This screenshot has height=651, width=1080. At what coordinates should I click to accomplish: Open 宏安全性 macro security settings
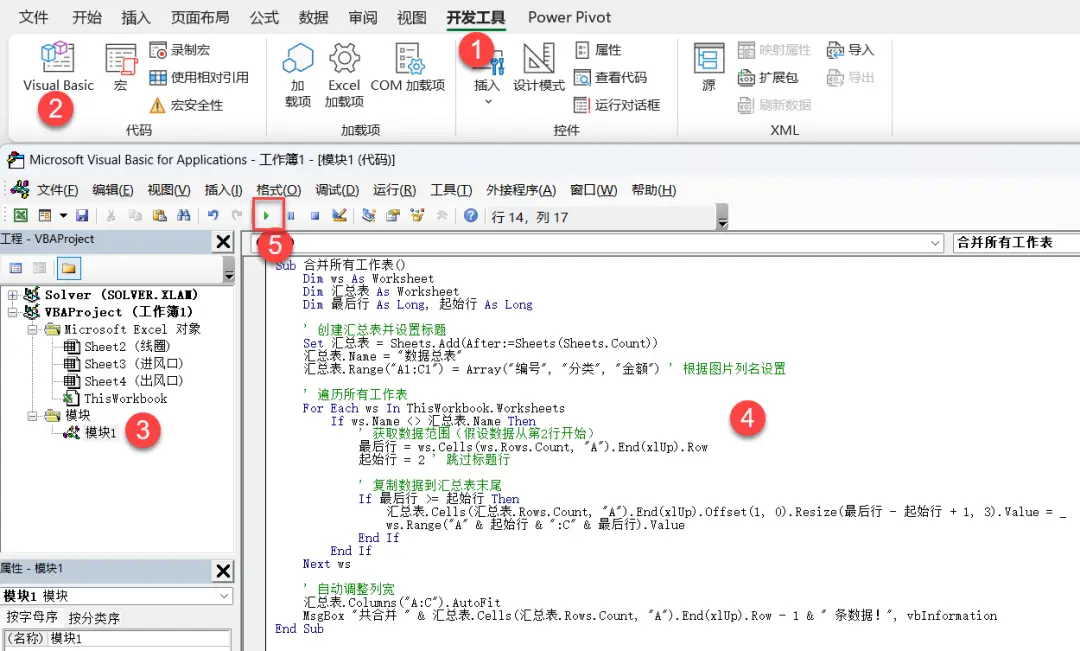click(187, 105)
